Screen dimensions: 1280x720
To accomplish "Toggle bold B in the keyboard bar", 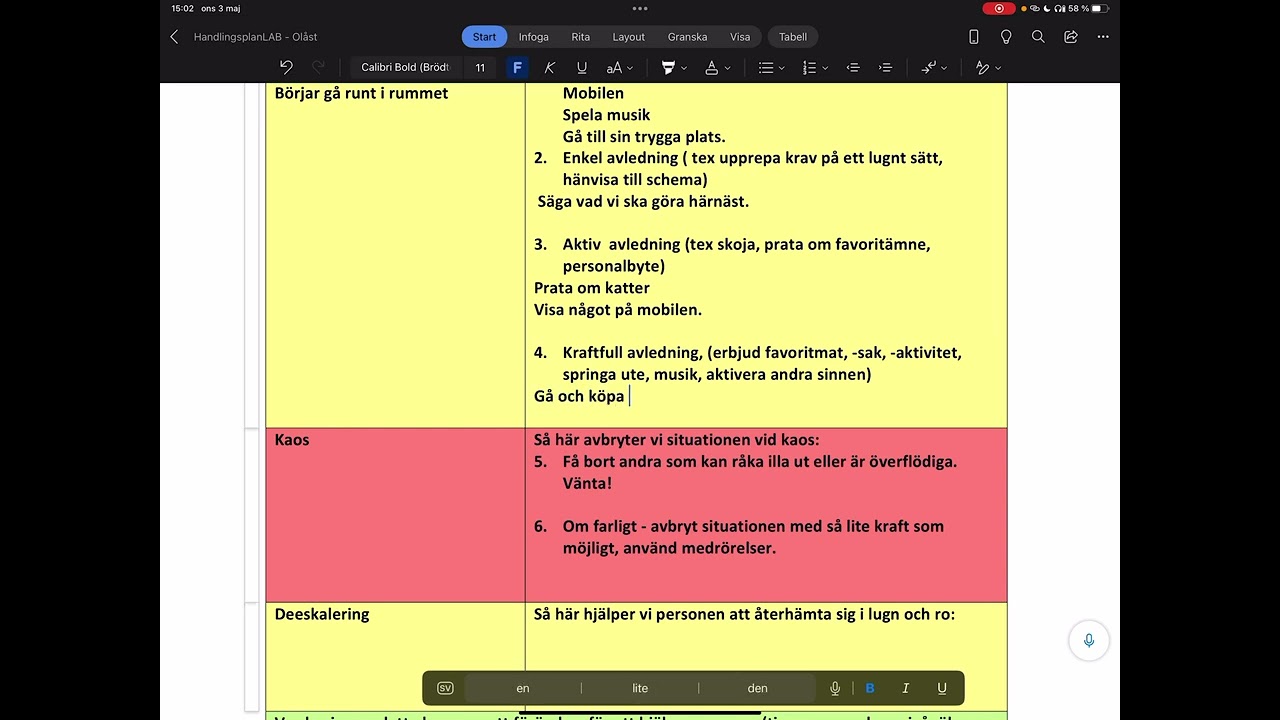I will coord(870,688).
